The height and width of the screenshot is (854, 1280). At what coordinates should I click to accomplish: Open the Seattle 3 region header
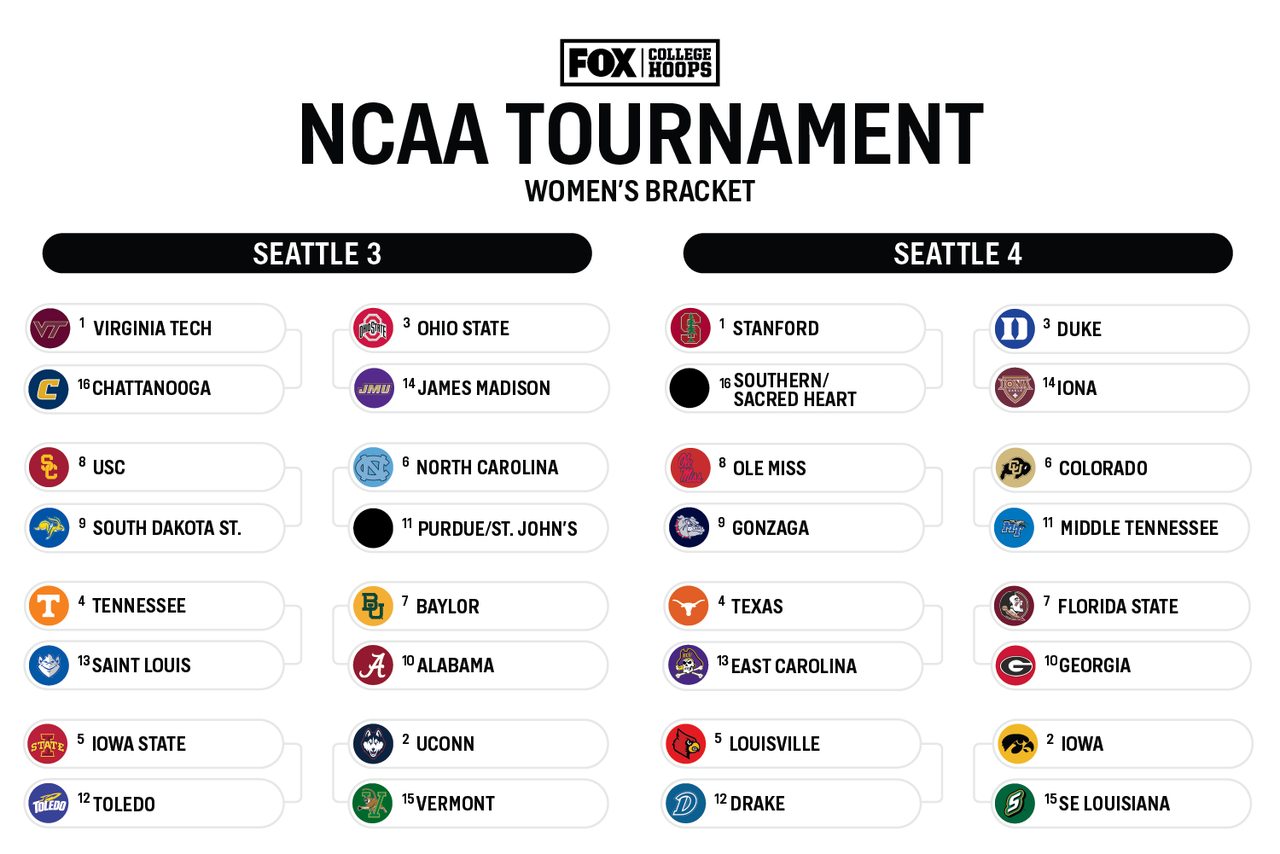click(317, 253)
